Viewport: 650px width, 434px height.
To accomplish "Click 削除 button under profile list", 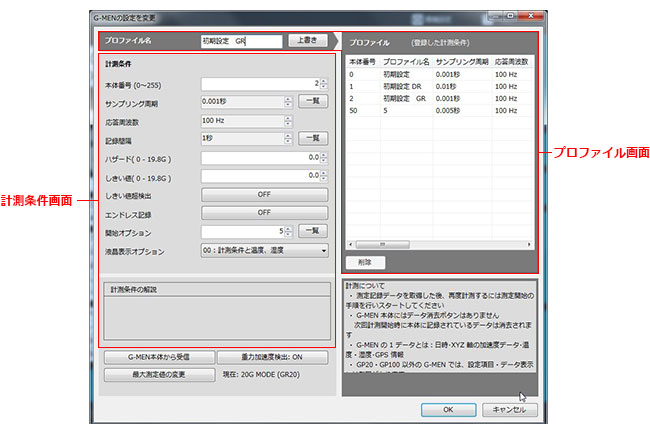I will point(363,262).
